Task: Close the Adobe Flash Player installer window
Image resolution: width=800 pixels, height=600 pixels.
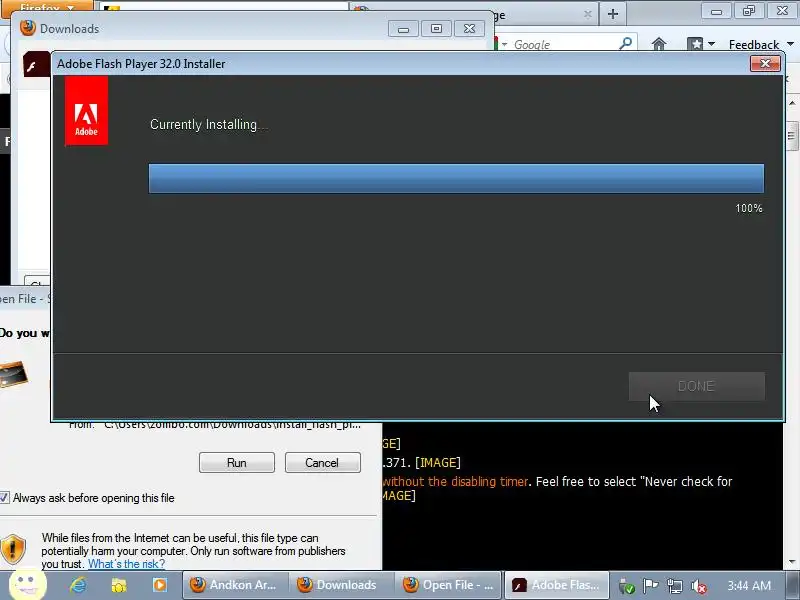Action: pos(765,63)
